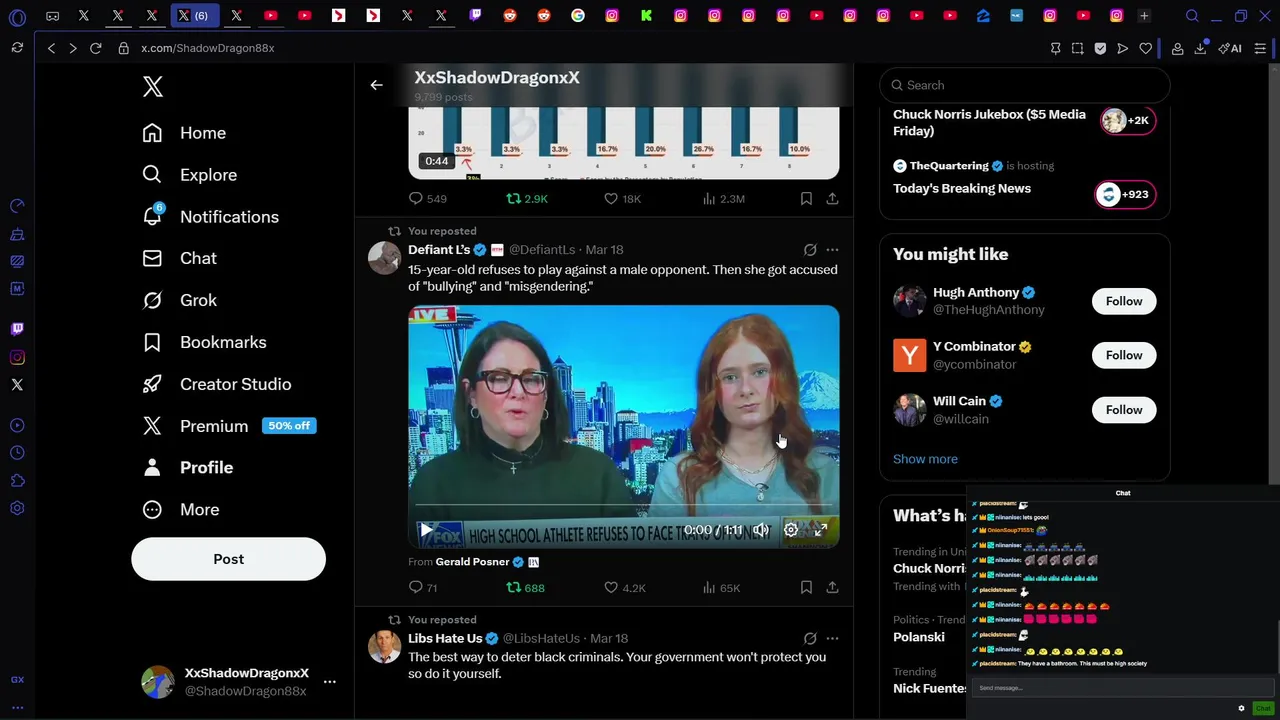Like the post with 18K likes
The image size is (1280, 720).
622,199
